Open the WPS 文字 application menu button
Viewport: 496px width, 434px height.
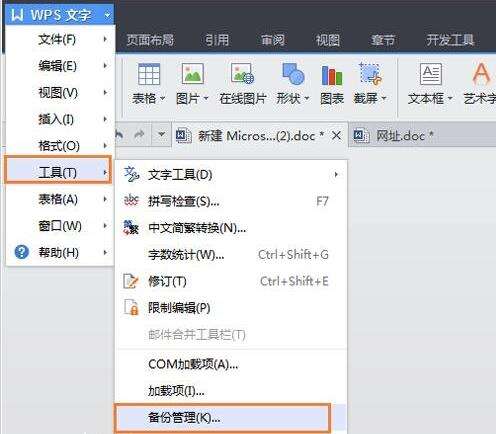pyautogui.click(x=60, y=15)
